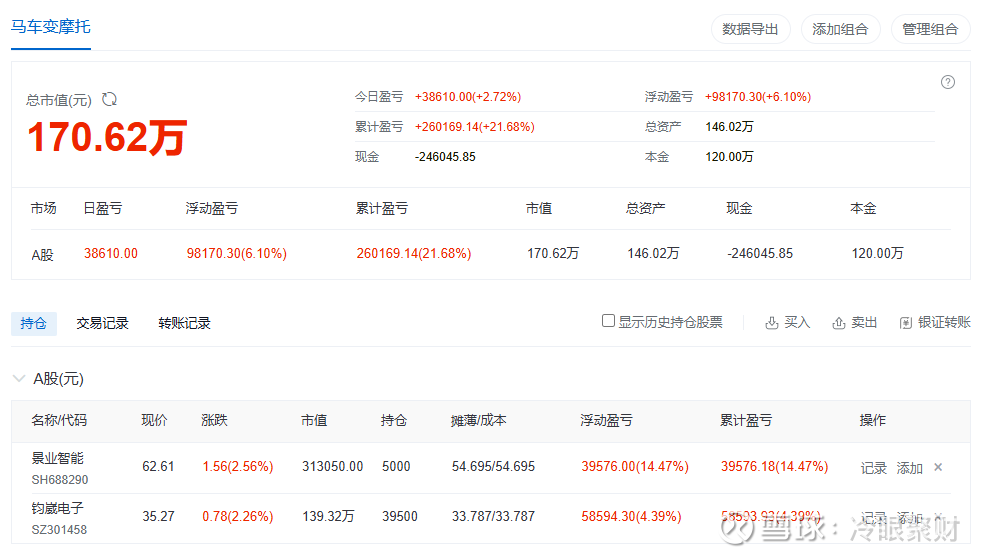Toggle 显示历史持仓股票 checkbox
This screenshot has height=559, width=989.
pyautogui.click(x=608, y=321)
